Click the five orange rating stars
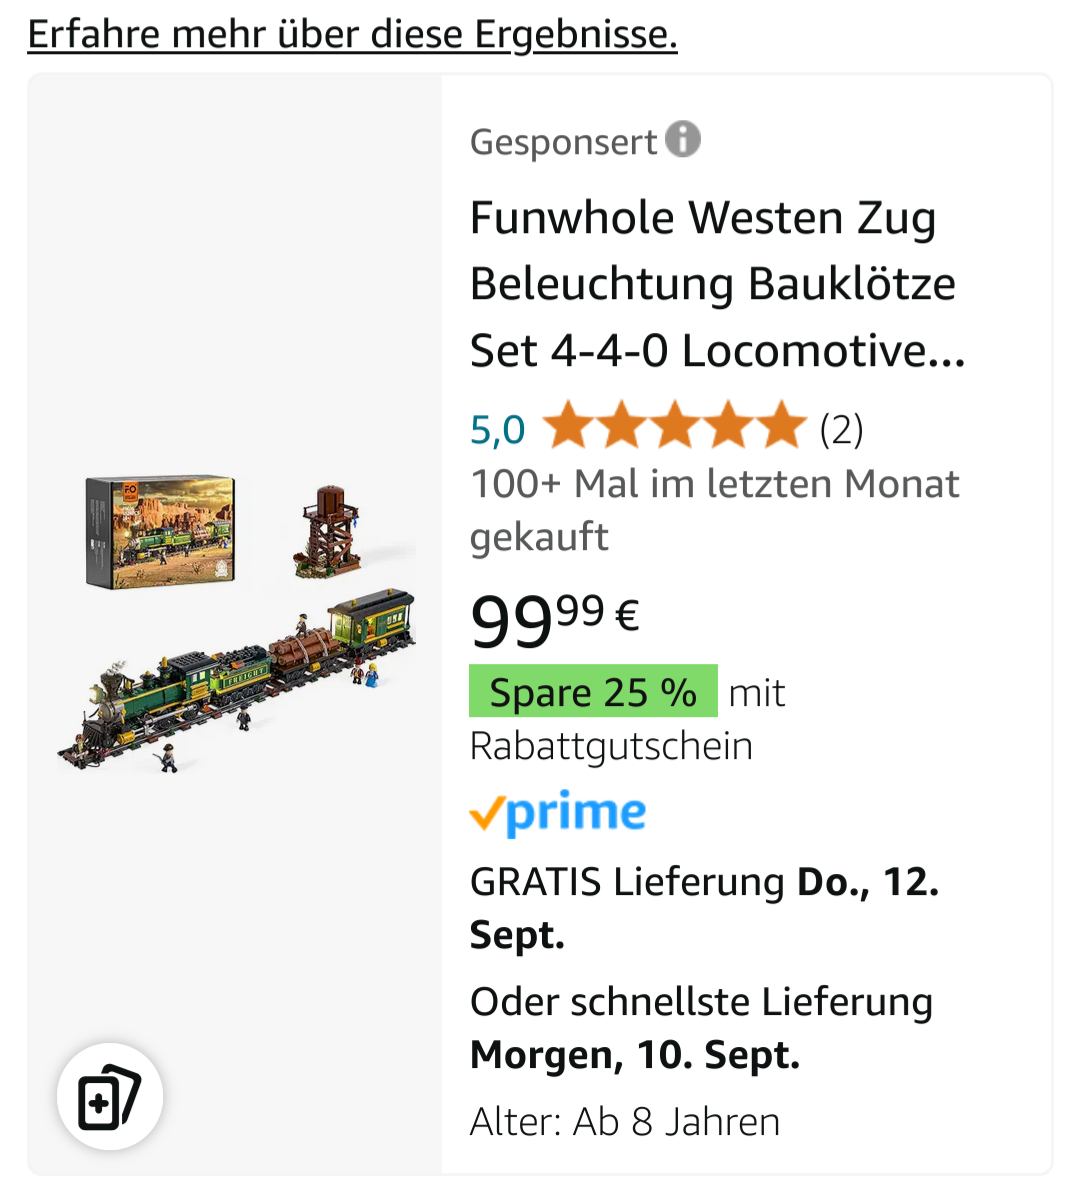 [x=675, y=427]
